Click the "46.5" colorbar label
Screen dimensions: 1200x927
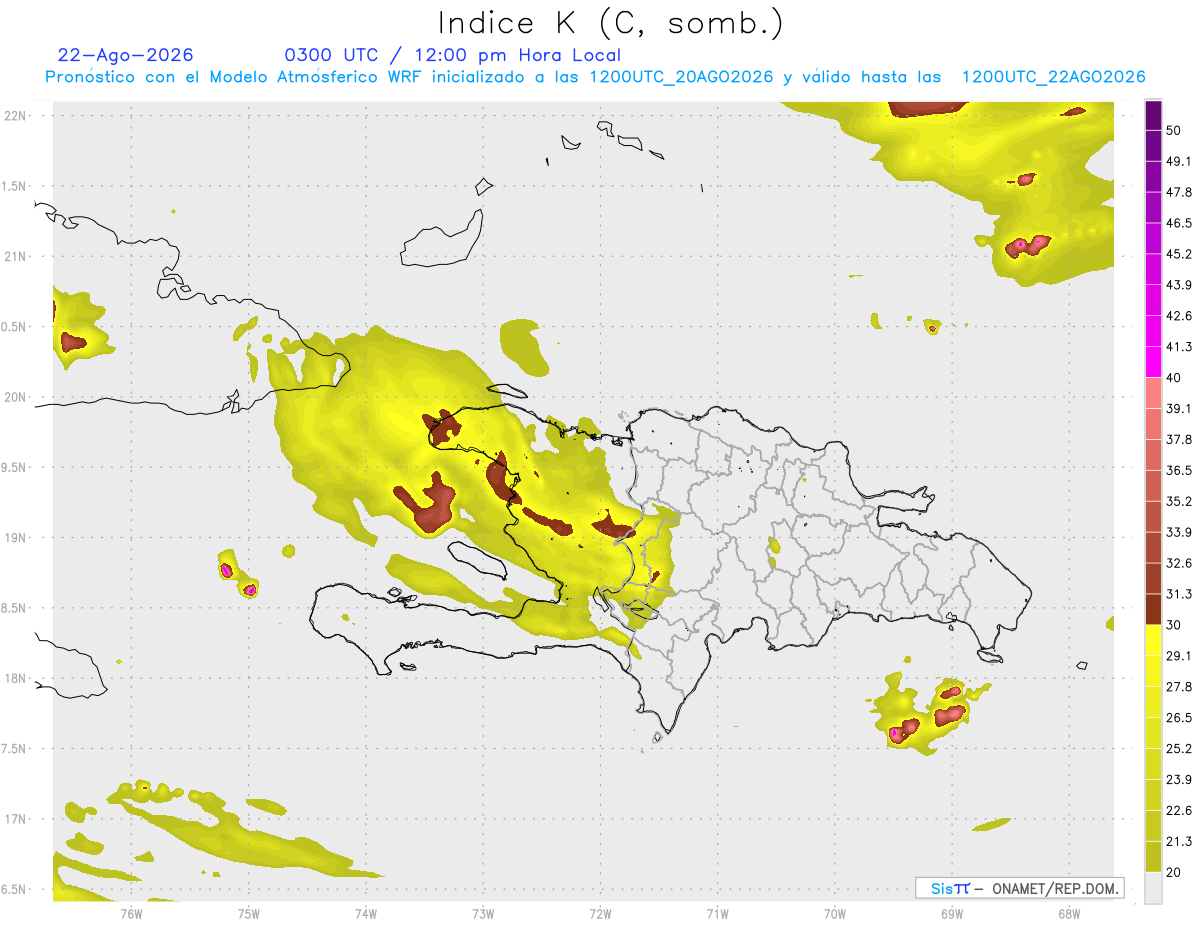[x=1179, y=223]
